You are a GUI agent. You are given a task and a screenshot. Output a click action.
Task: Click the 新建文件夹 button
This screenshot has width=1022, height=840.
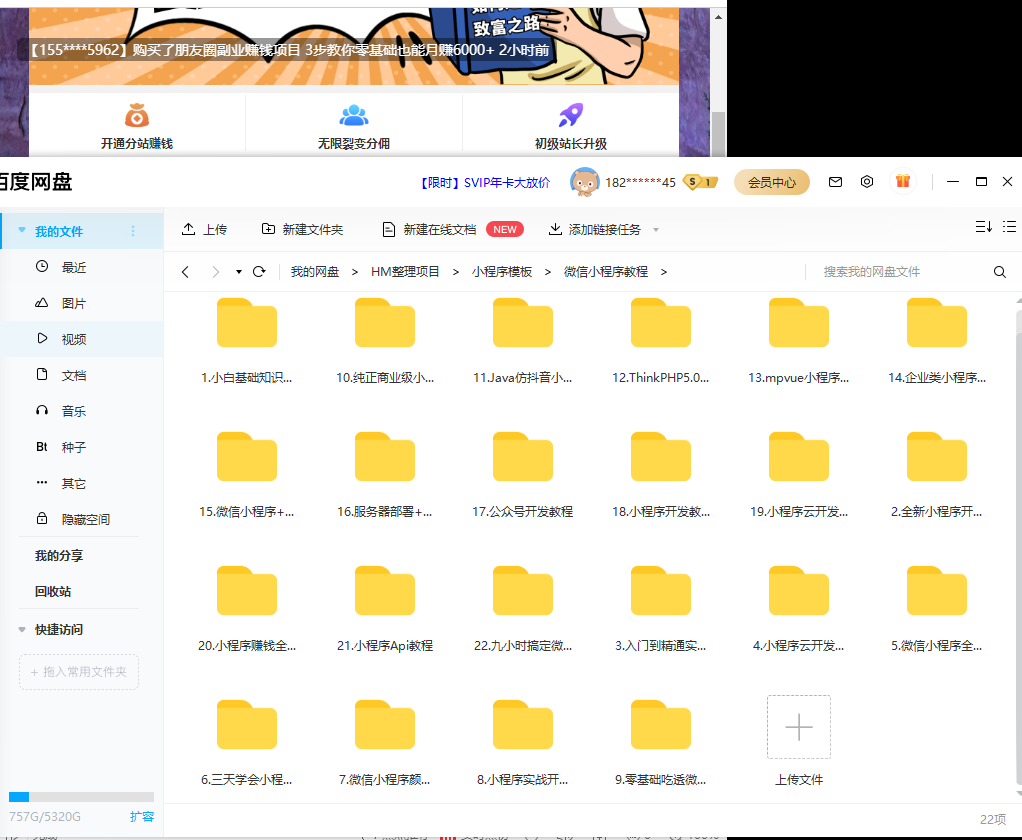(302, 229)
